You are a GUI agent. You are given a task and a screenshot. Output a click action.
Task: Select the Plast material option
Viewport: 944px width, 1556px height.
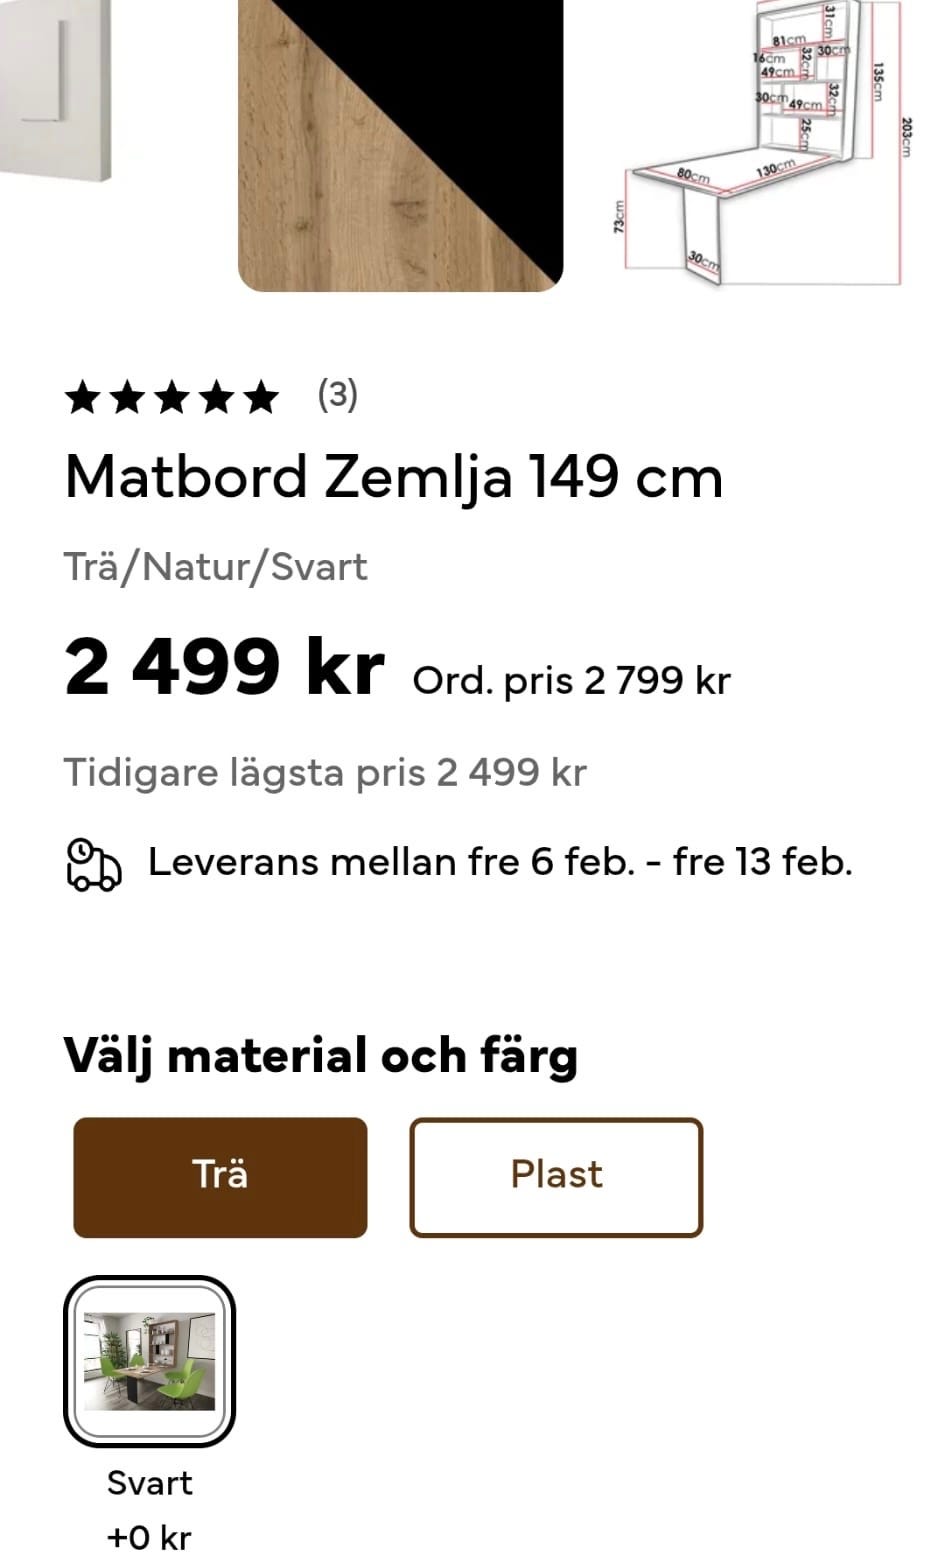pos(556,1177)
